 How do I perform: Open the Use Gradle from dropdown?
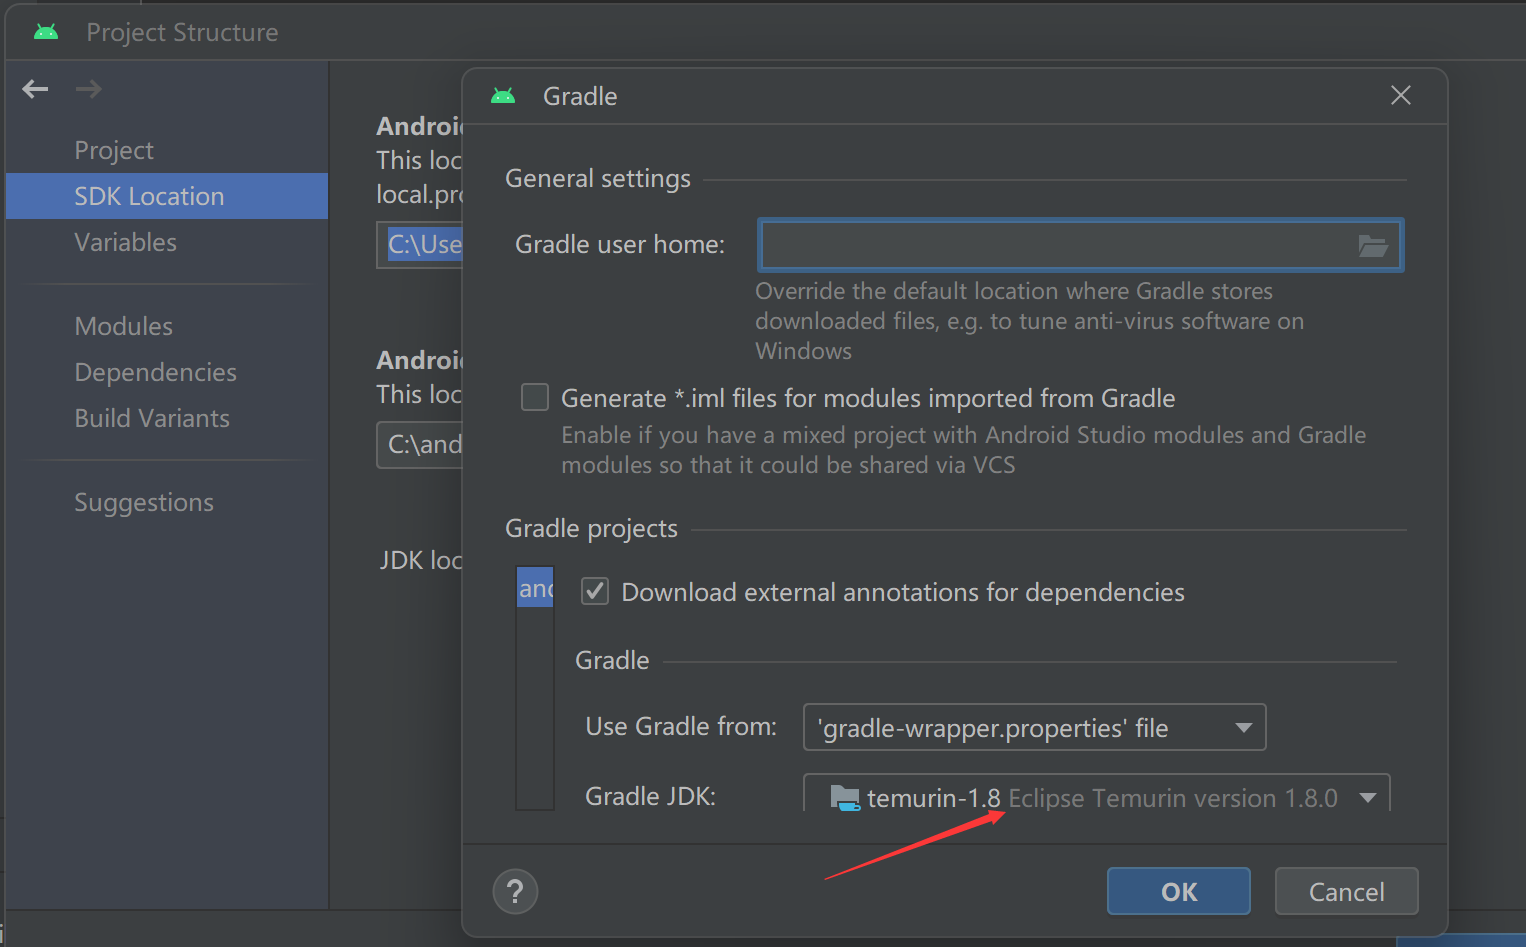click(1034, 727)
